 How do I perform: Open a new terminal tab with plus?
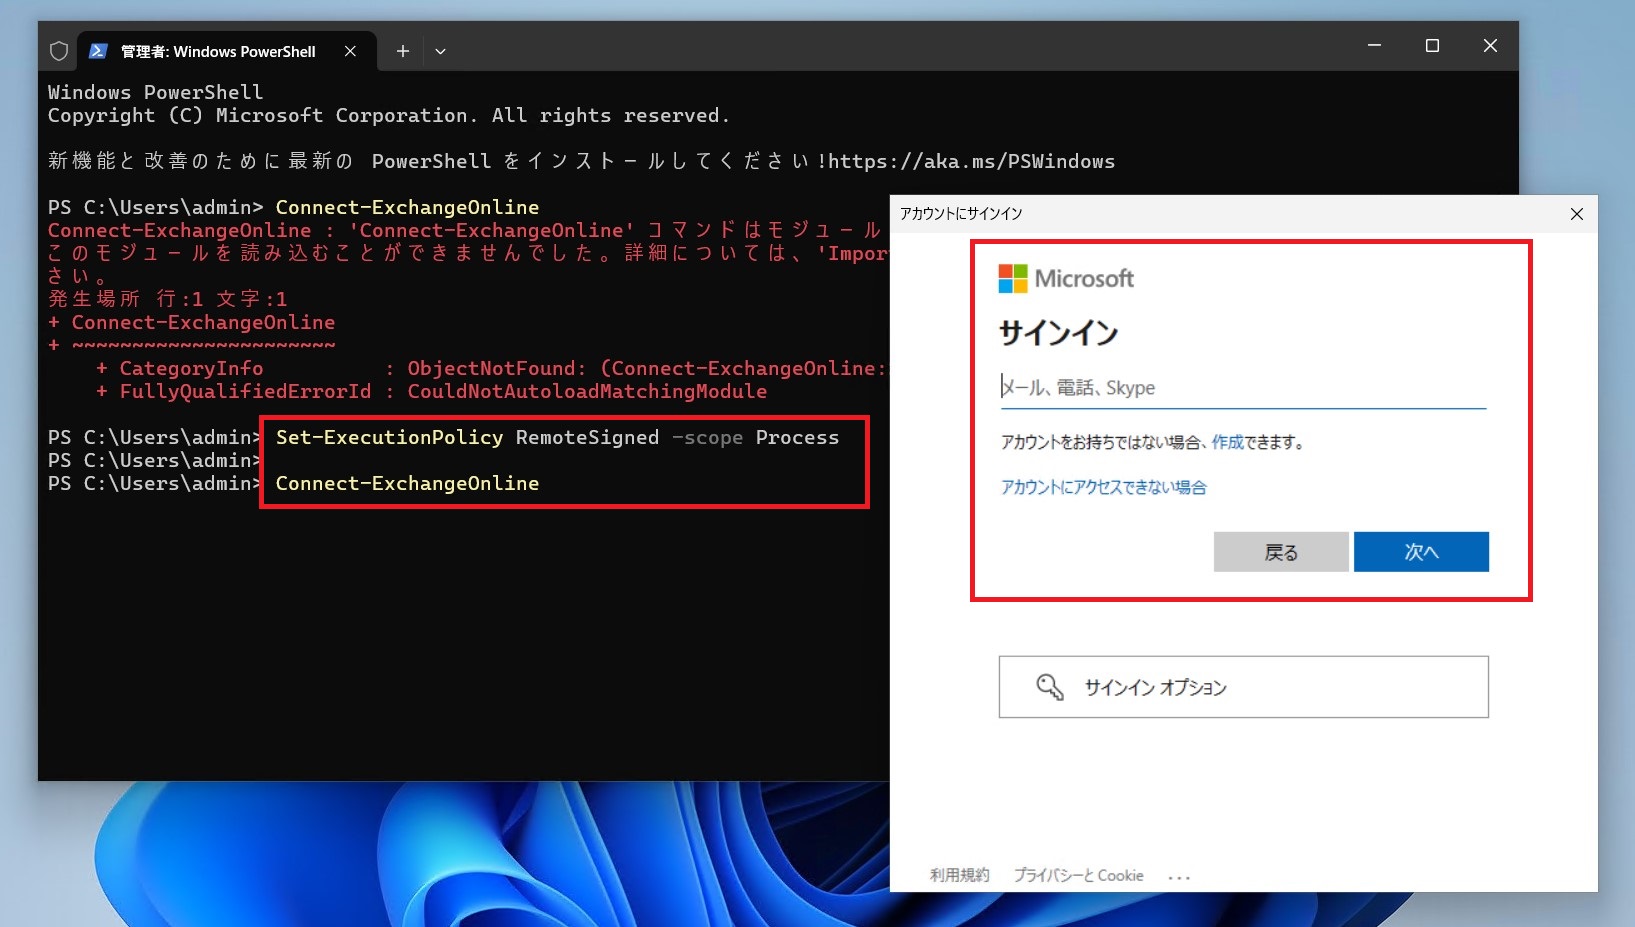[402, 51]
